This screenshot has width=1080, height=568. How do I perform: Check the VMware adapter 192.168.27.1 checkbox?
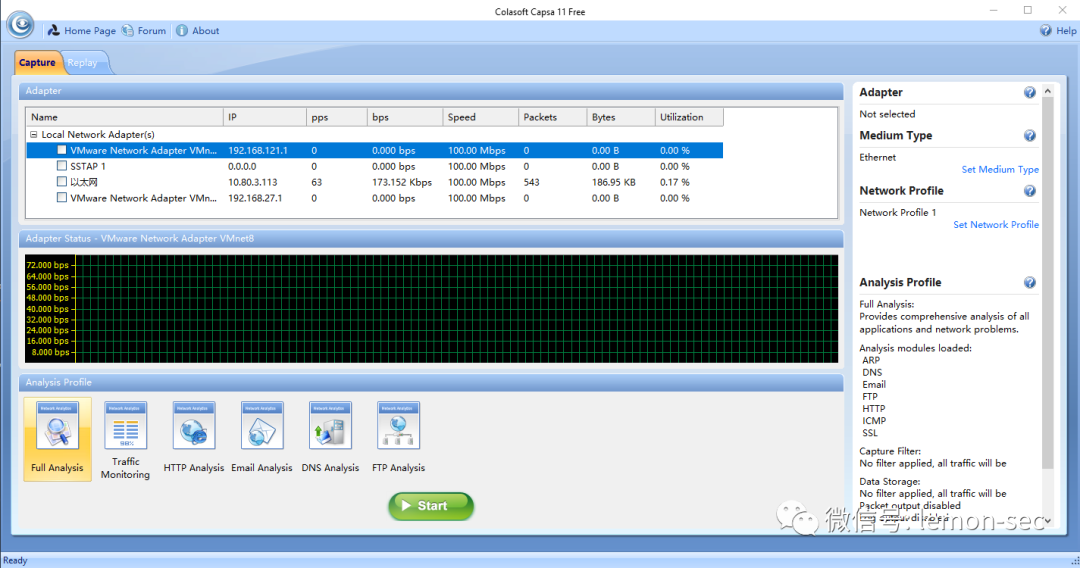click(62, 198)
